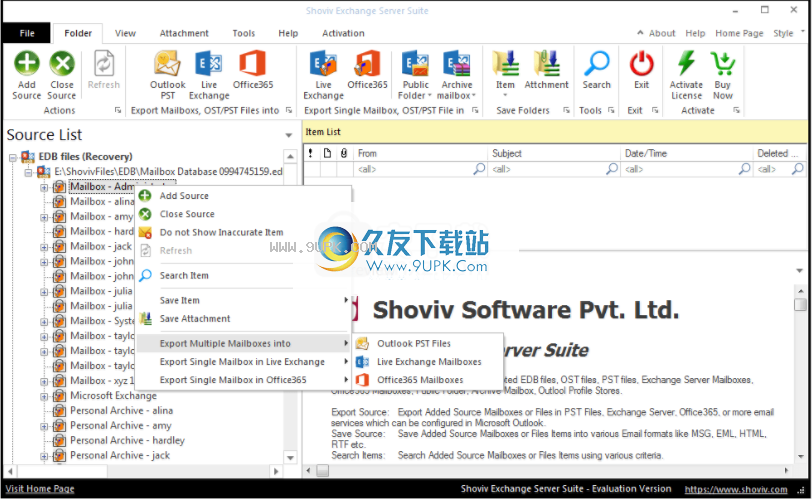Export mailboxes to Live Exchange icon
This screenshot has height=499, width=812.
click(209, 64)
